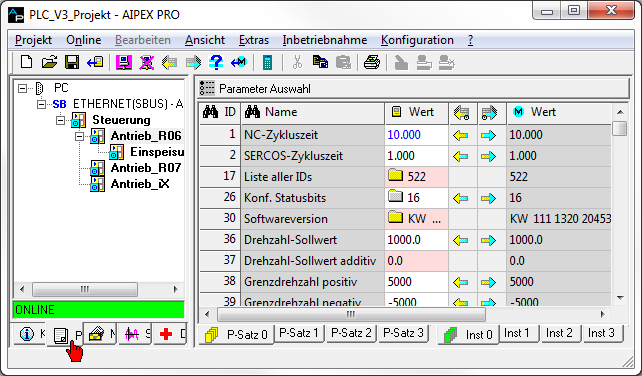Click right arrow in Grenzdrehzahl positiv row
Viewport: 642px width, 376px height.
tap(488, 282)
